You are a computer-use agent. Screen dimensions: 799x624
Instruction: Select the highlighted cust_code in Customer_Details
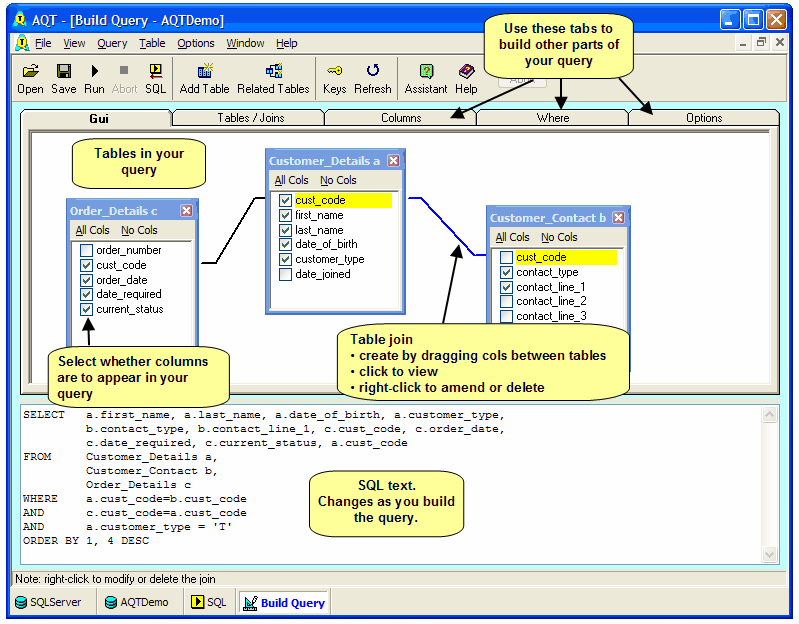343,200
